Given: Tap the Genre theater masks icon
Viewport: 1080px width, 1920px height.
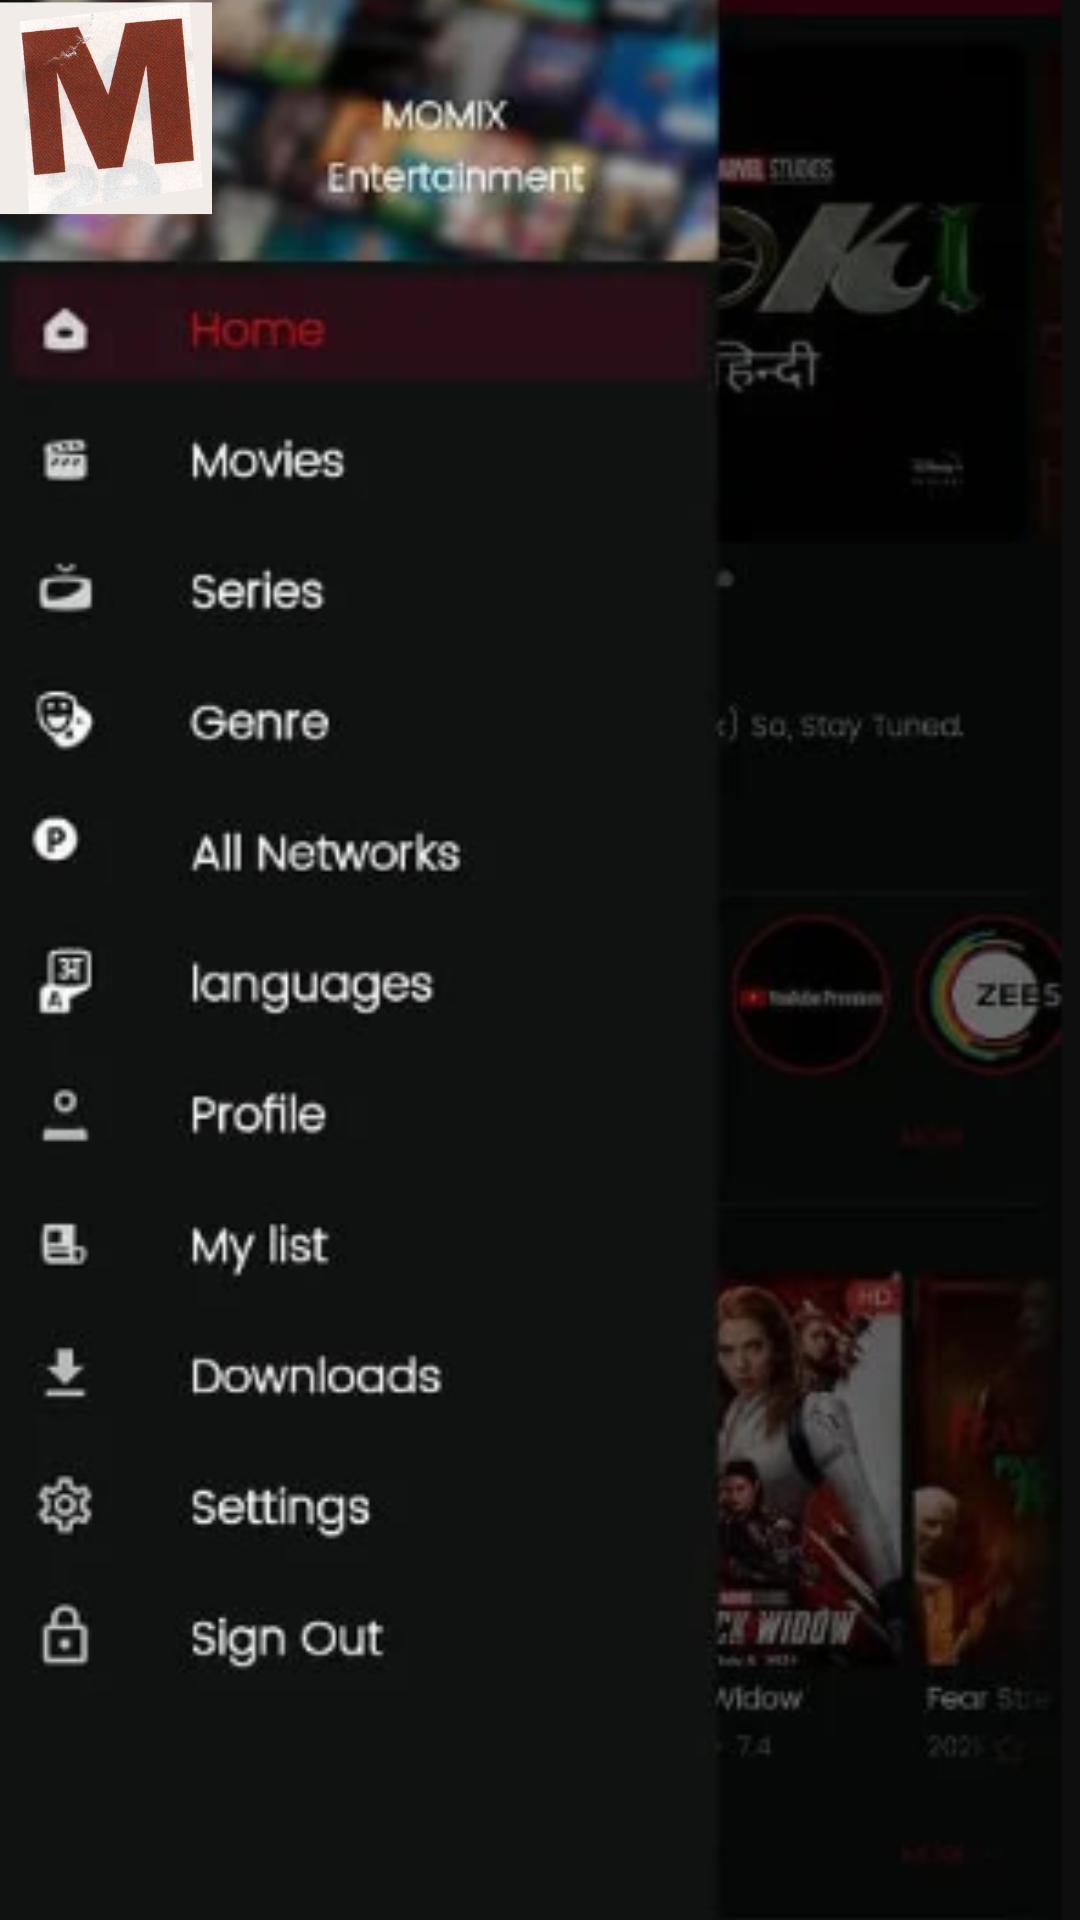Looking at the screenshot, I should (x=64, y=720).
